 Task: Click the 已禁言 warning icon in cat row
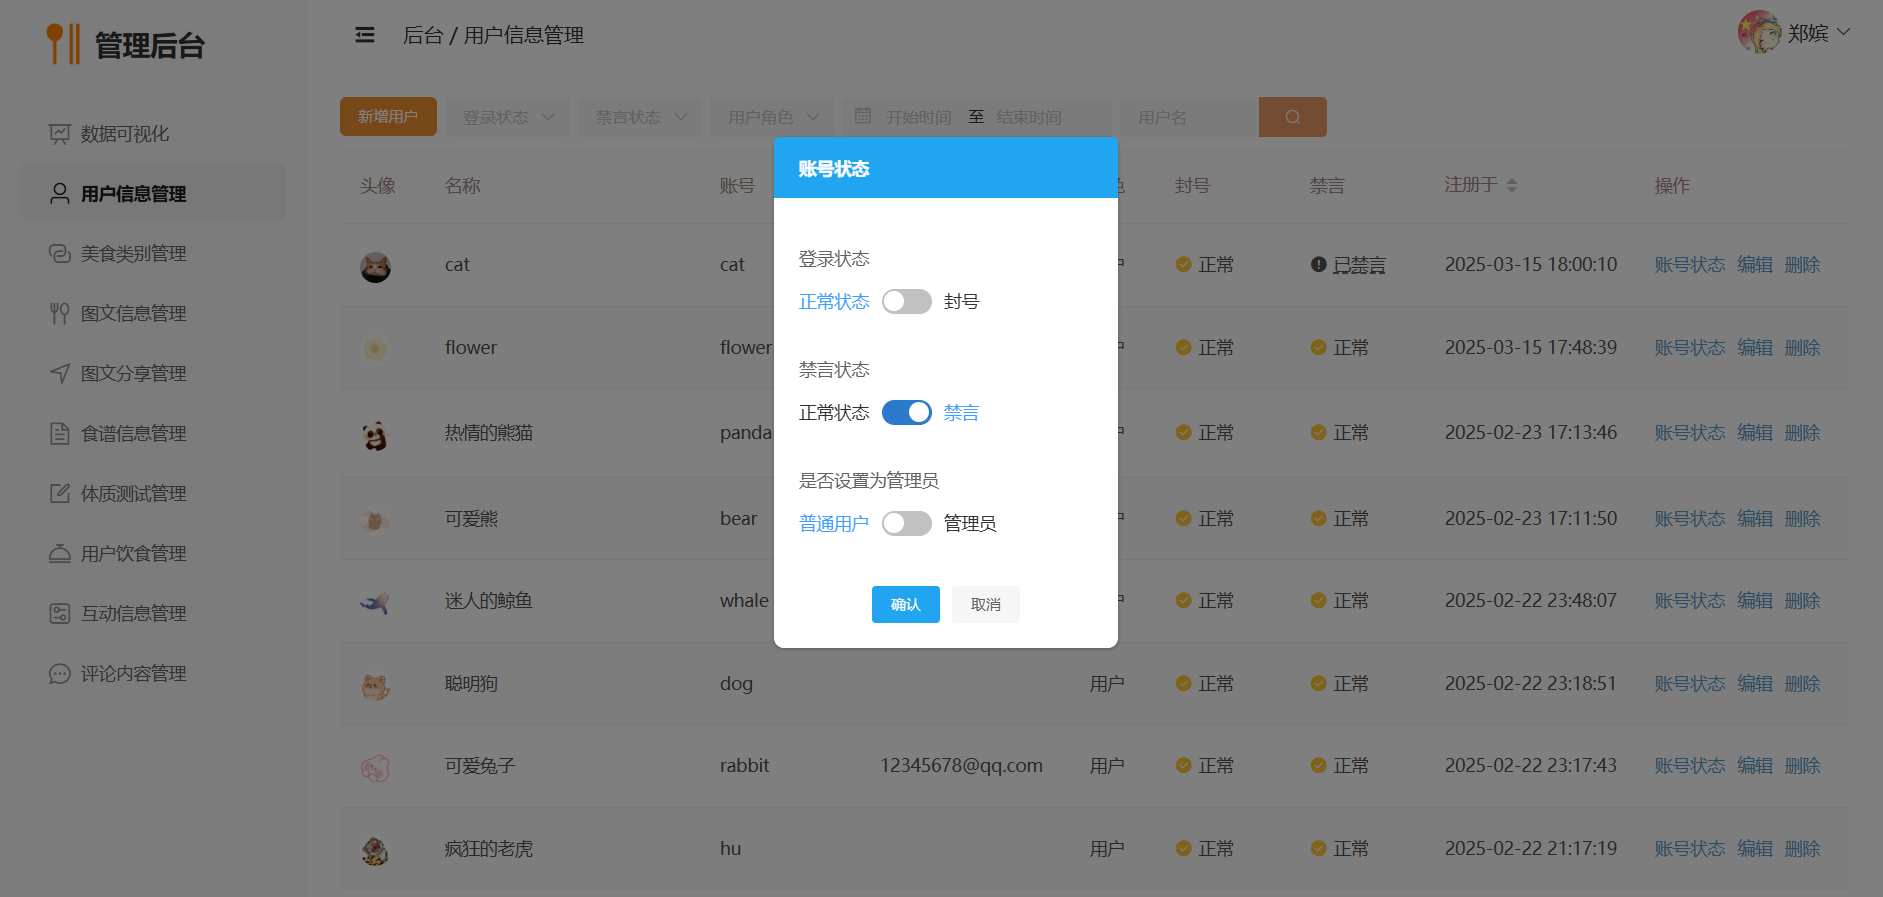point(1318,265)
